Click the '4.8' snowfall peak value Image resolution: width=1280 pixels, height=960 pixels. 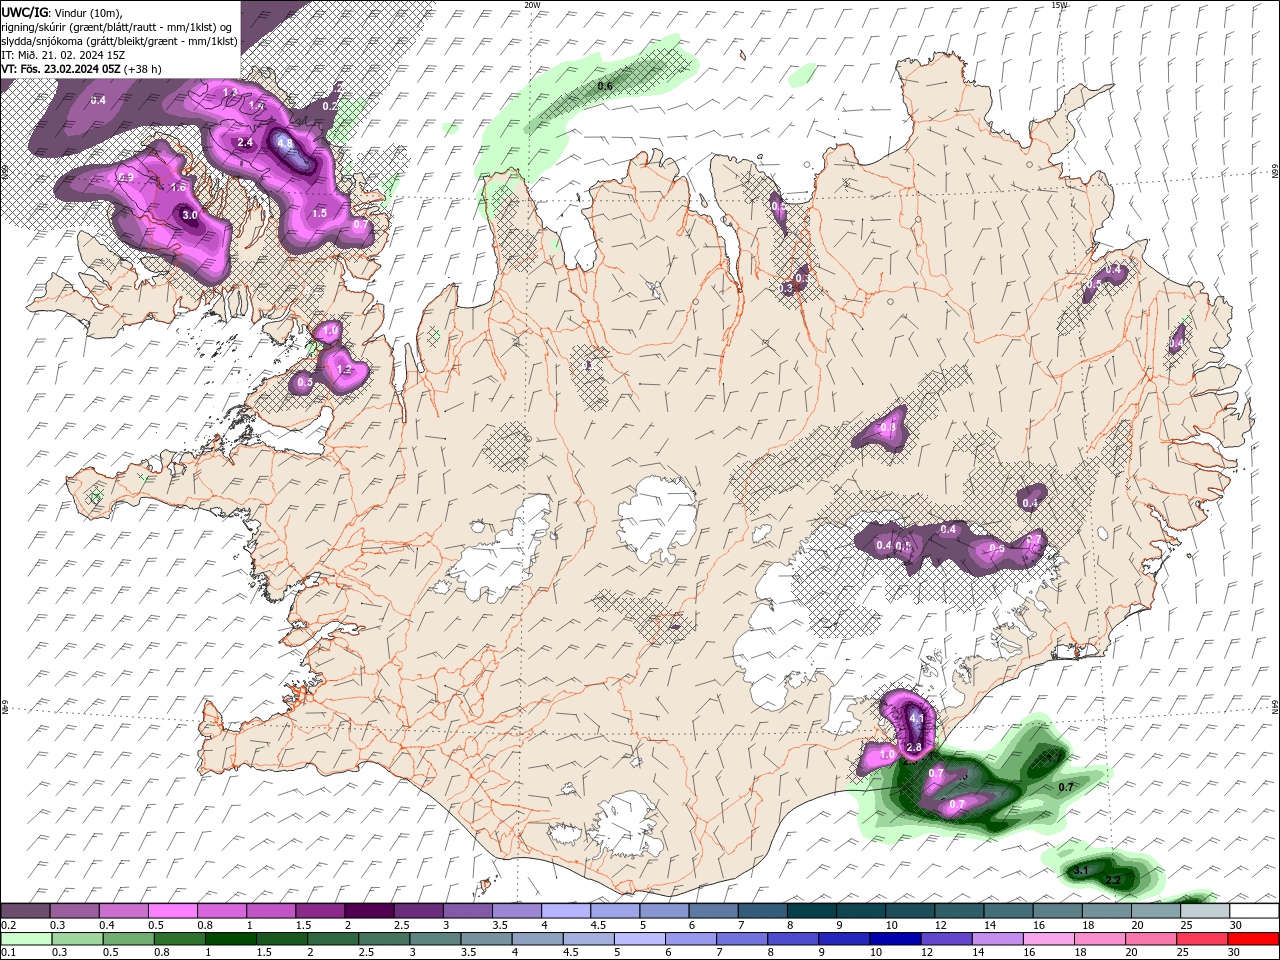pyautogui.click(x=285, y=143)
